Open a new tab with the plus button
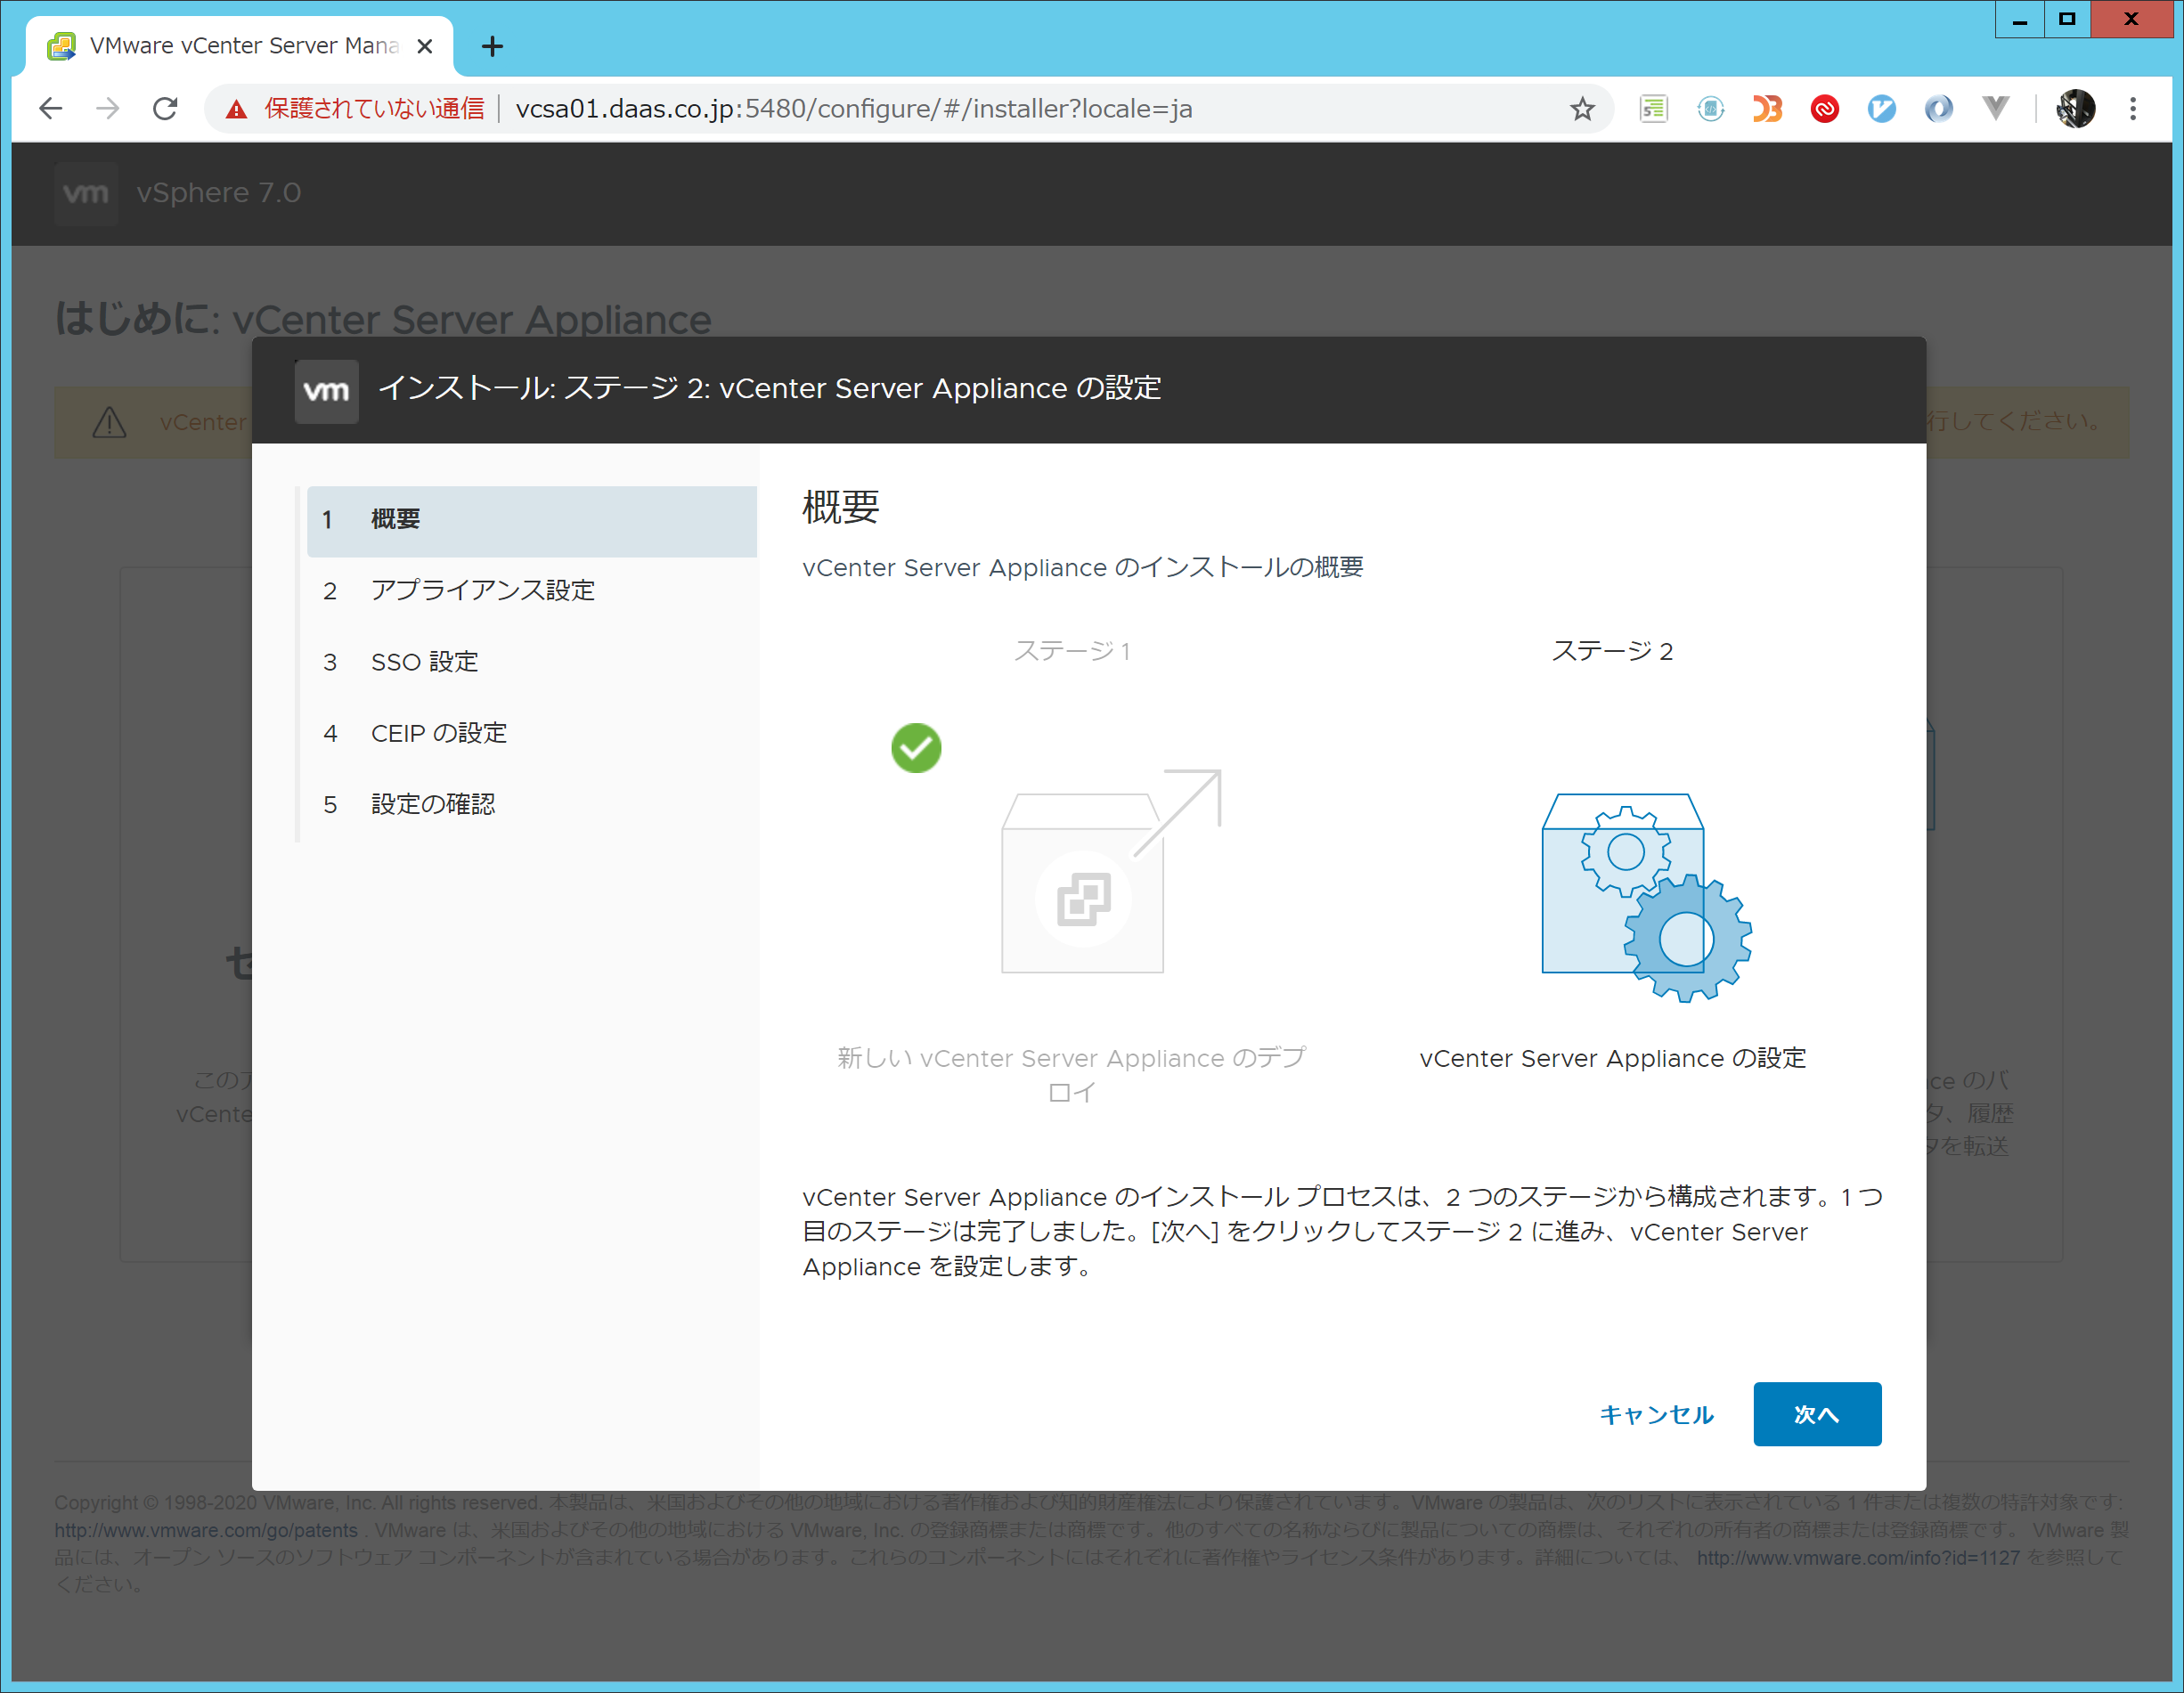The image size is (2184, 1693). point(492,46)
